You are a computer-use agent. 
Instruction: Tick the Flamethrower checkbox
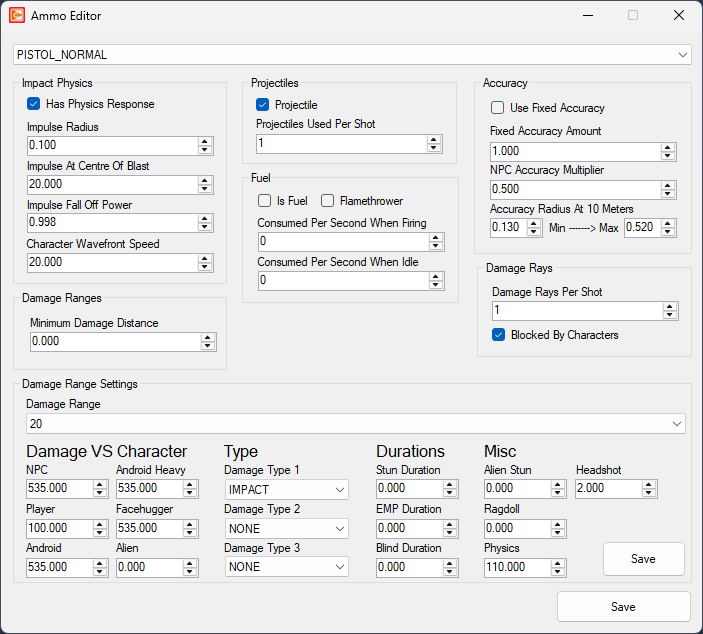click(327, 201)
